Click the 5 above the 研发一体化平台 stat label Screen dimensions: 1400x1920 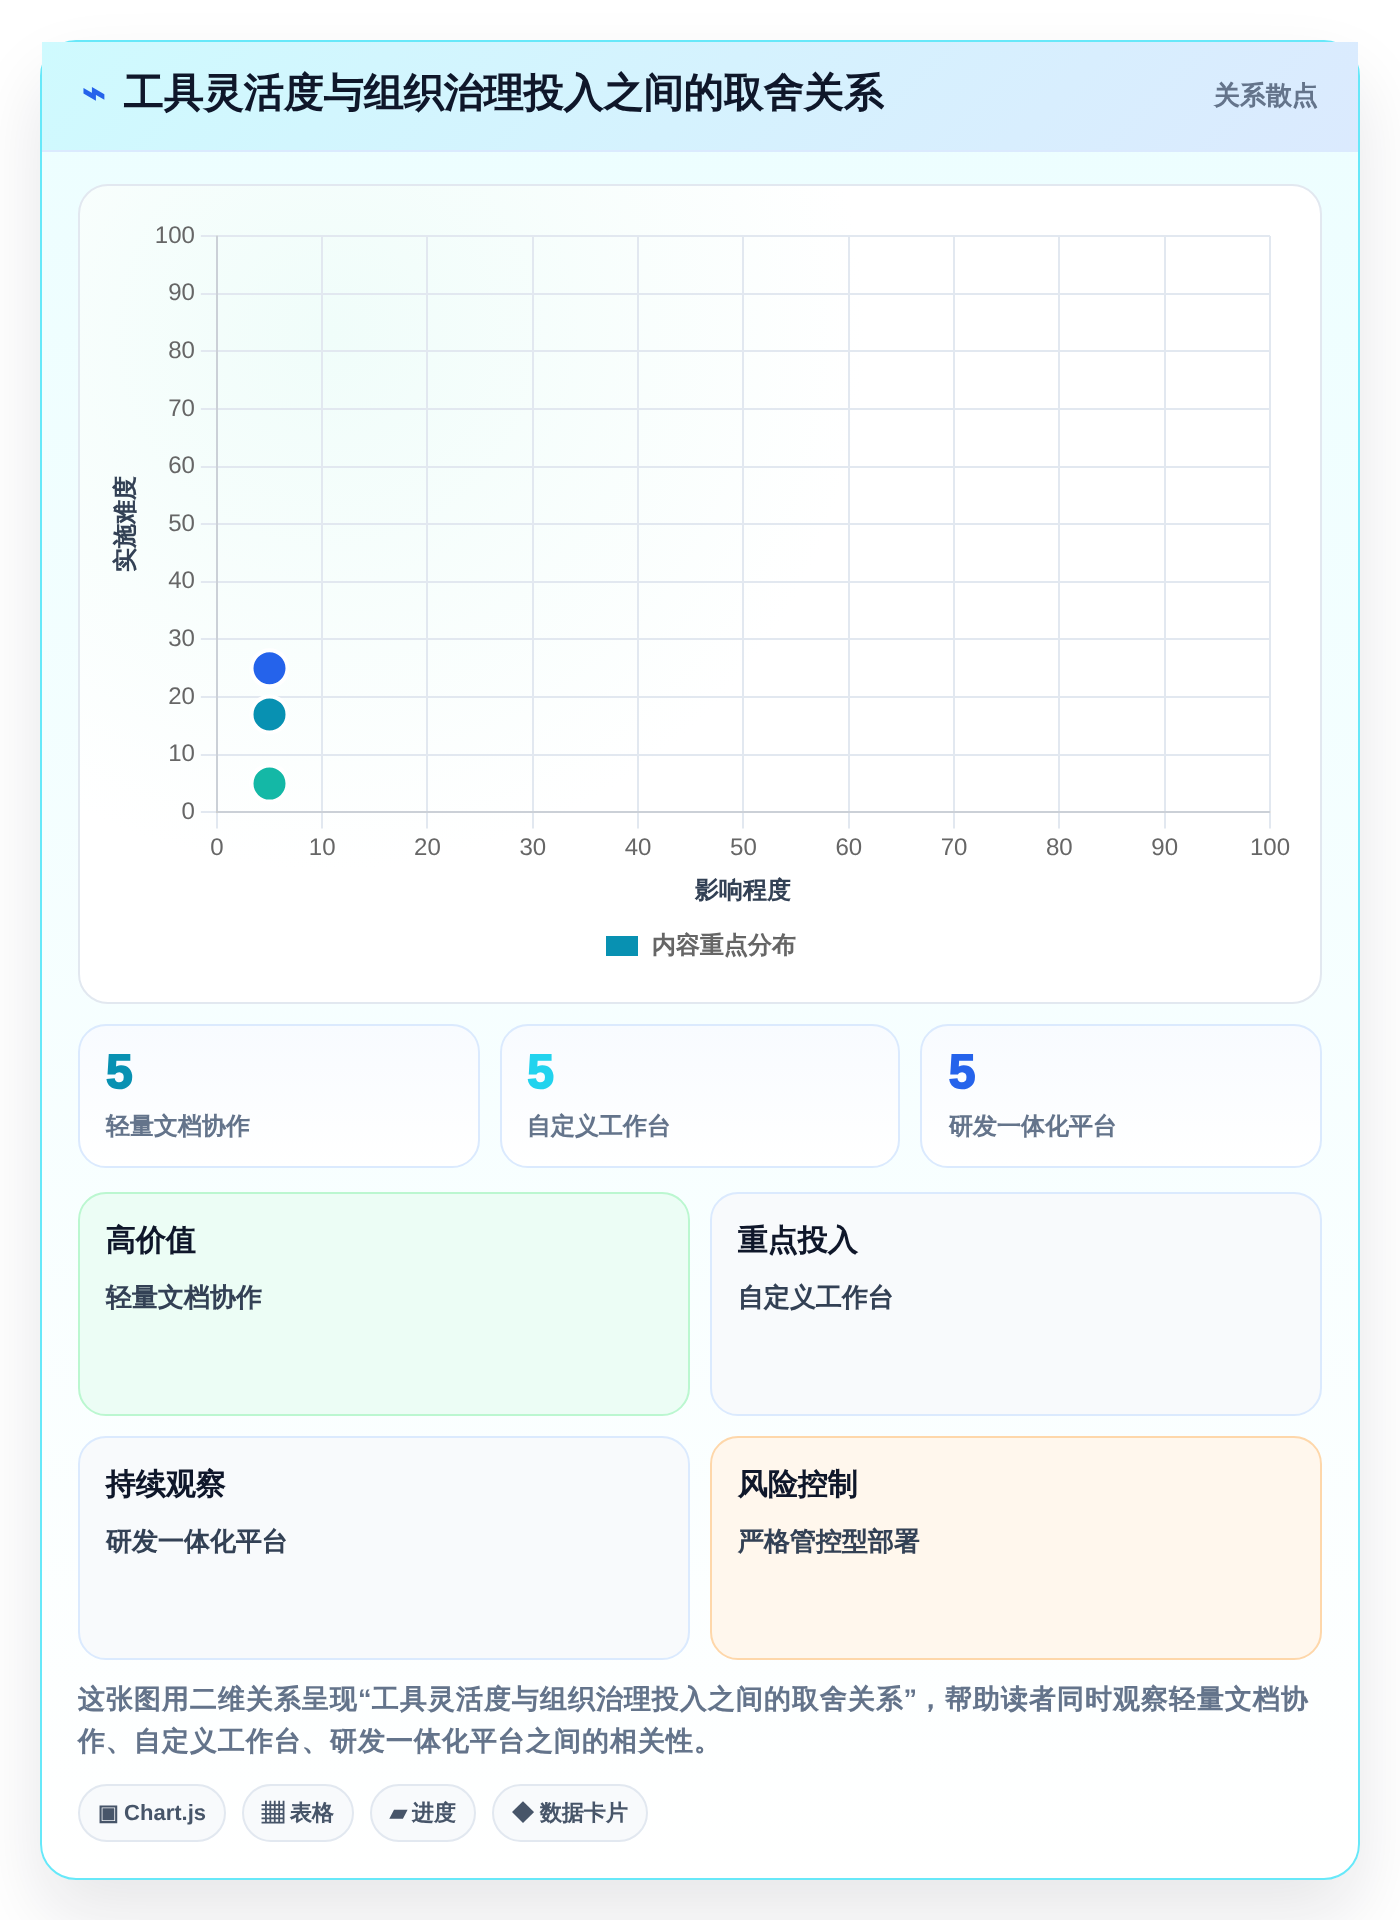point(962,1072)
